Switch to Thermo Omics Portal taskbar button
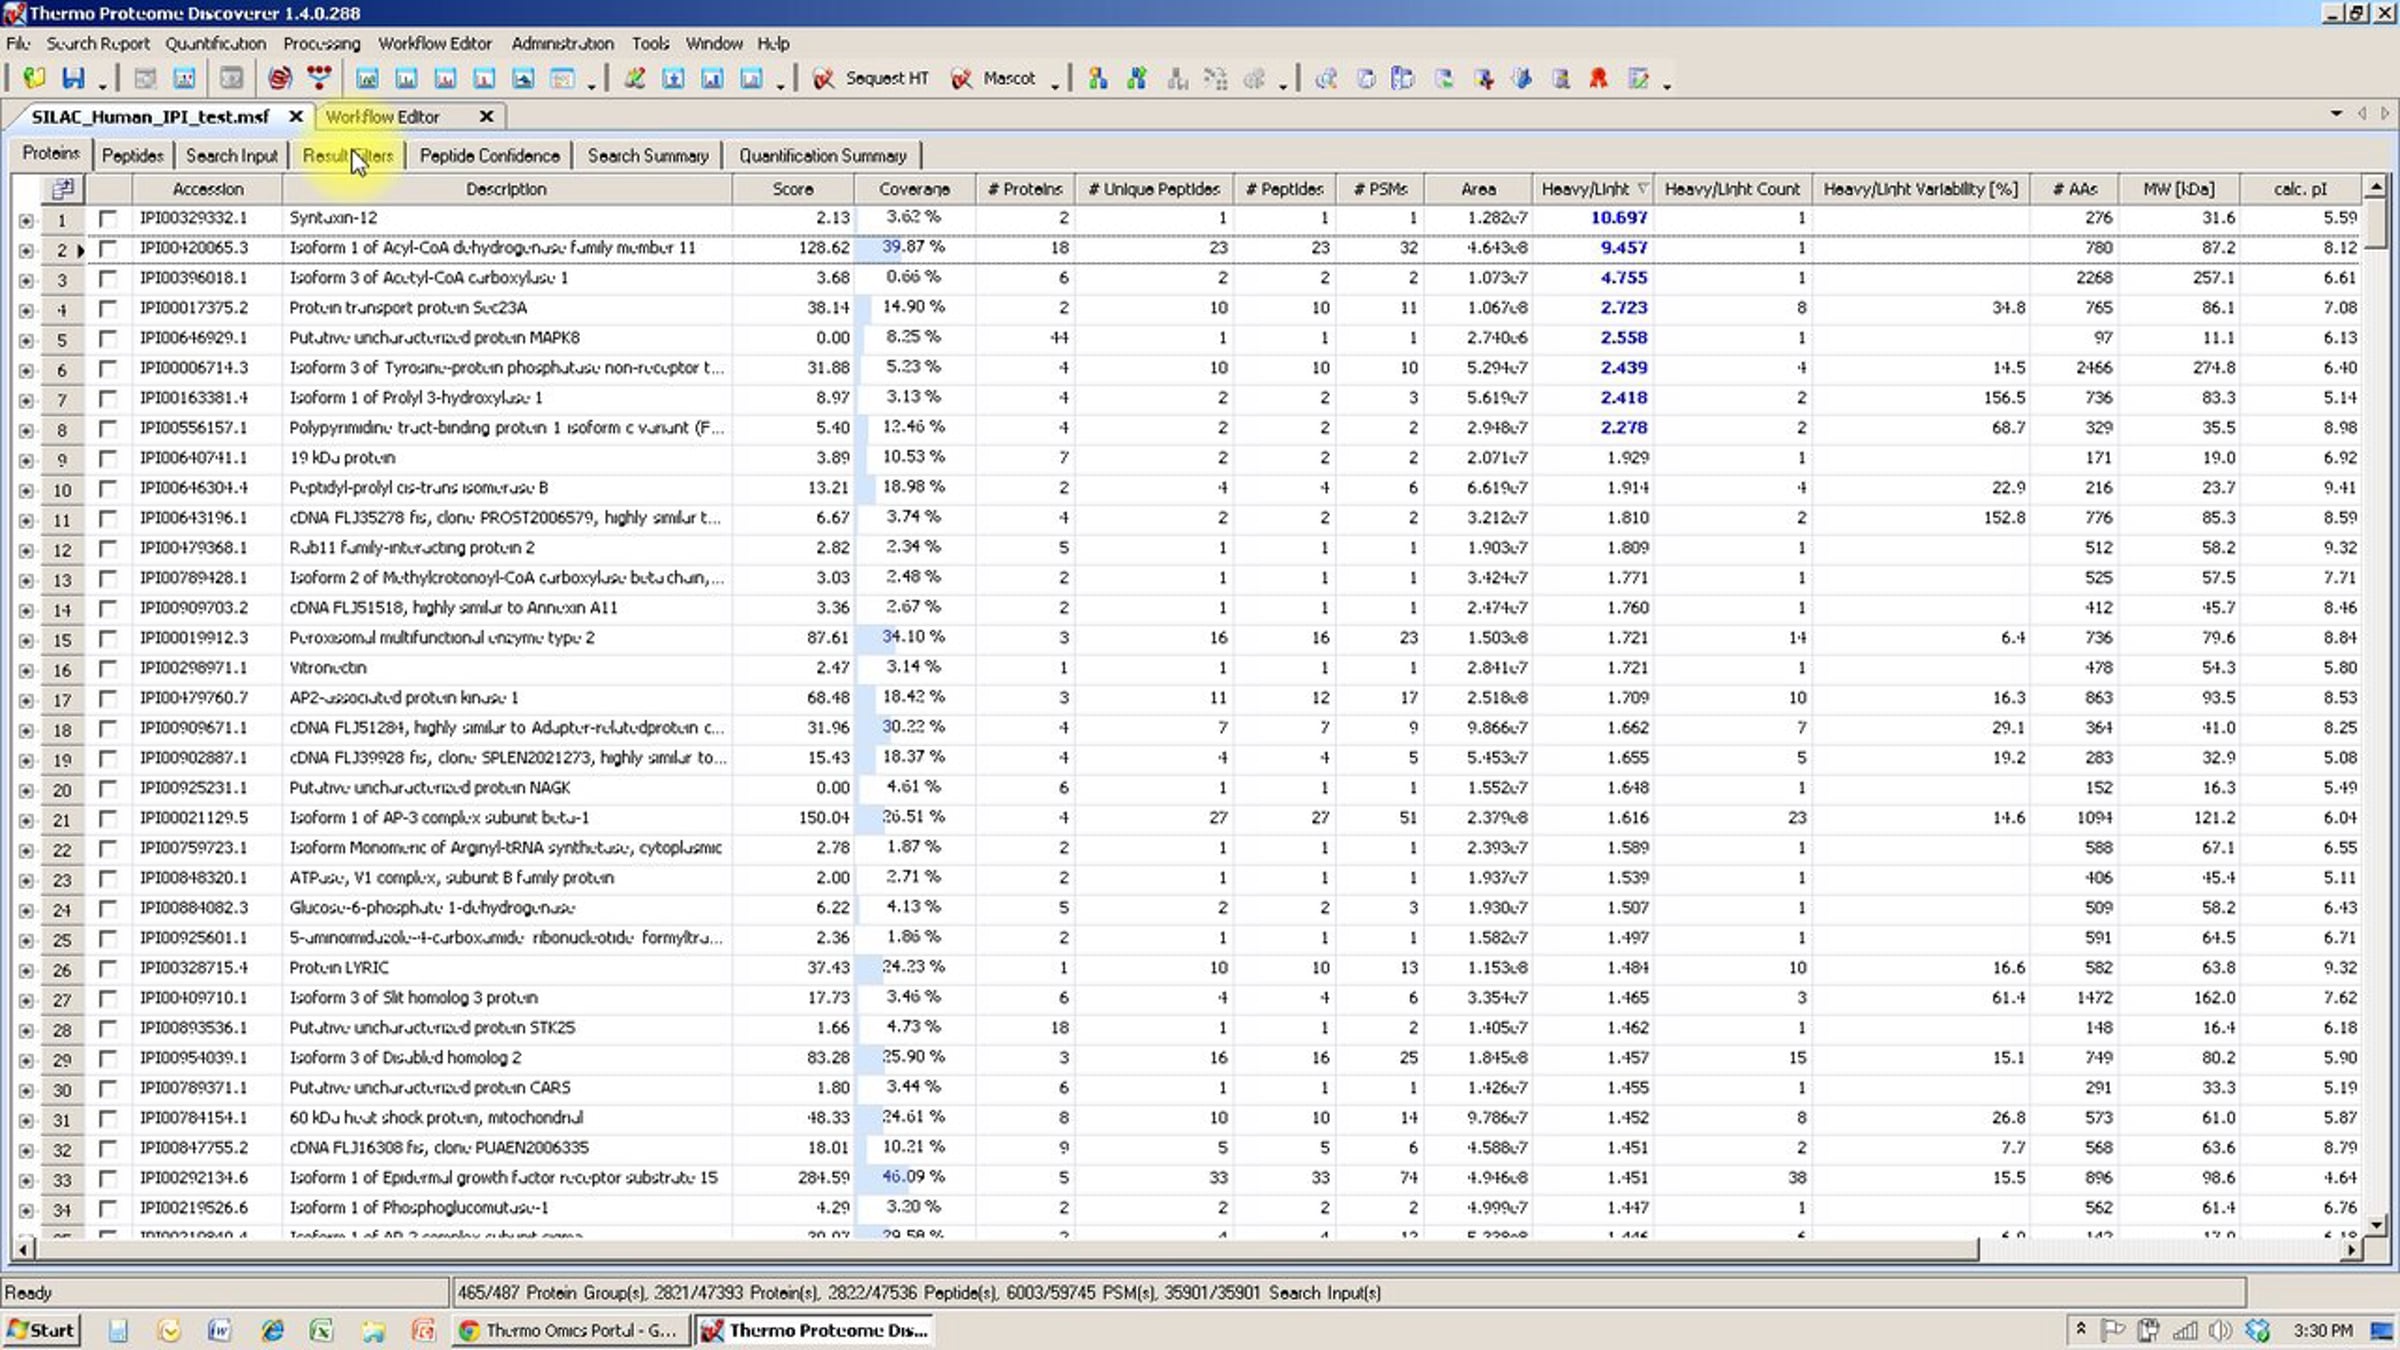The height and width of the screenshot is (1350, 2400). [x=570, y=1330]
